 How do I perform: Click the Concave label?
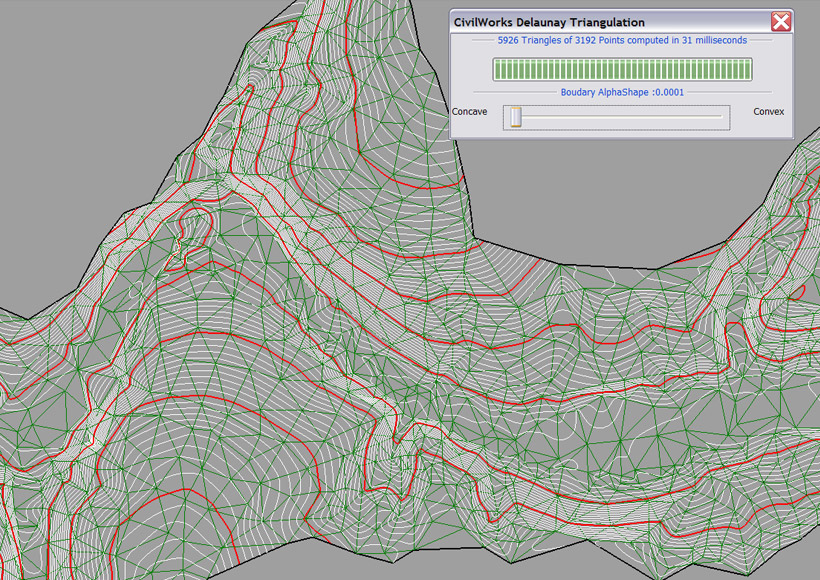pyautogui.click(x=470, y=112)
